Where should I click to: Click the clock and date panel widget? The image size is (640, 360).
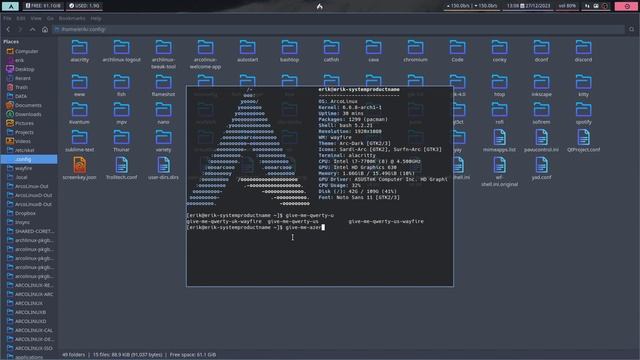click(x=529, y=6)
